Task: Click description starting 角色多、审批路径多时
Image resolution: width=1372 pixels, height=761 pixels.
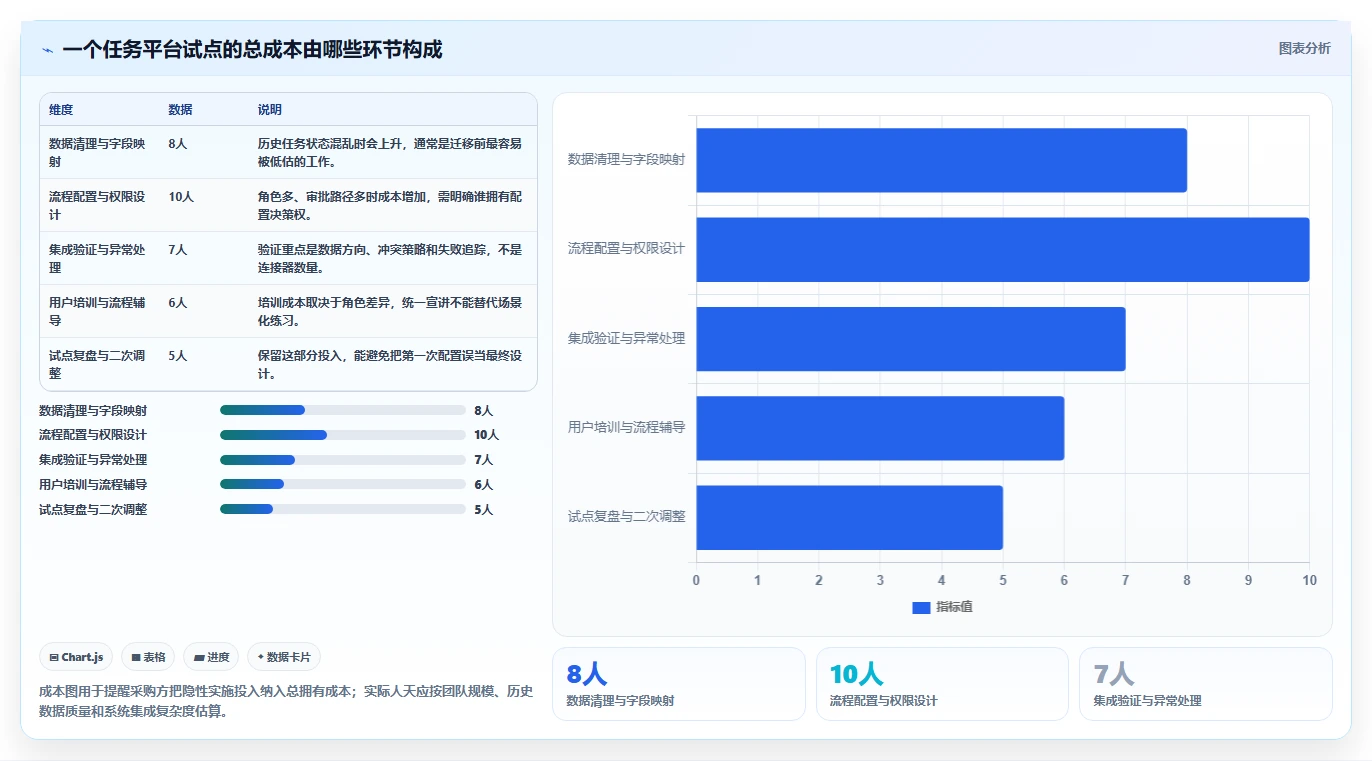Action: click(390, 206)
